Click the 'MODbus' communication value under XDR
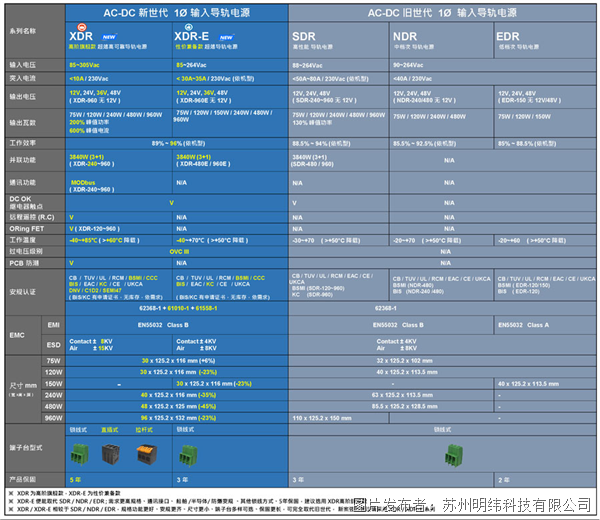The width and height of the screenshot is (600, 520). pos(83,183)
